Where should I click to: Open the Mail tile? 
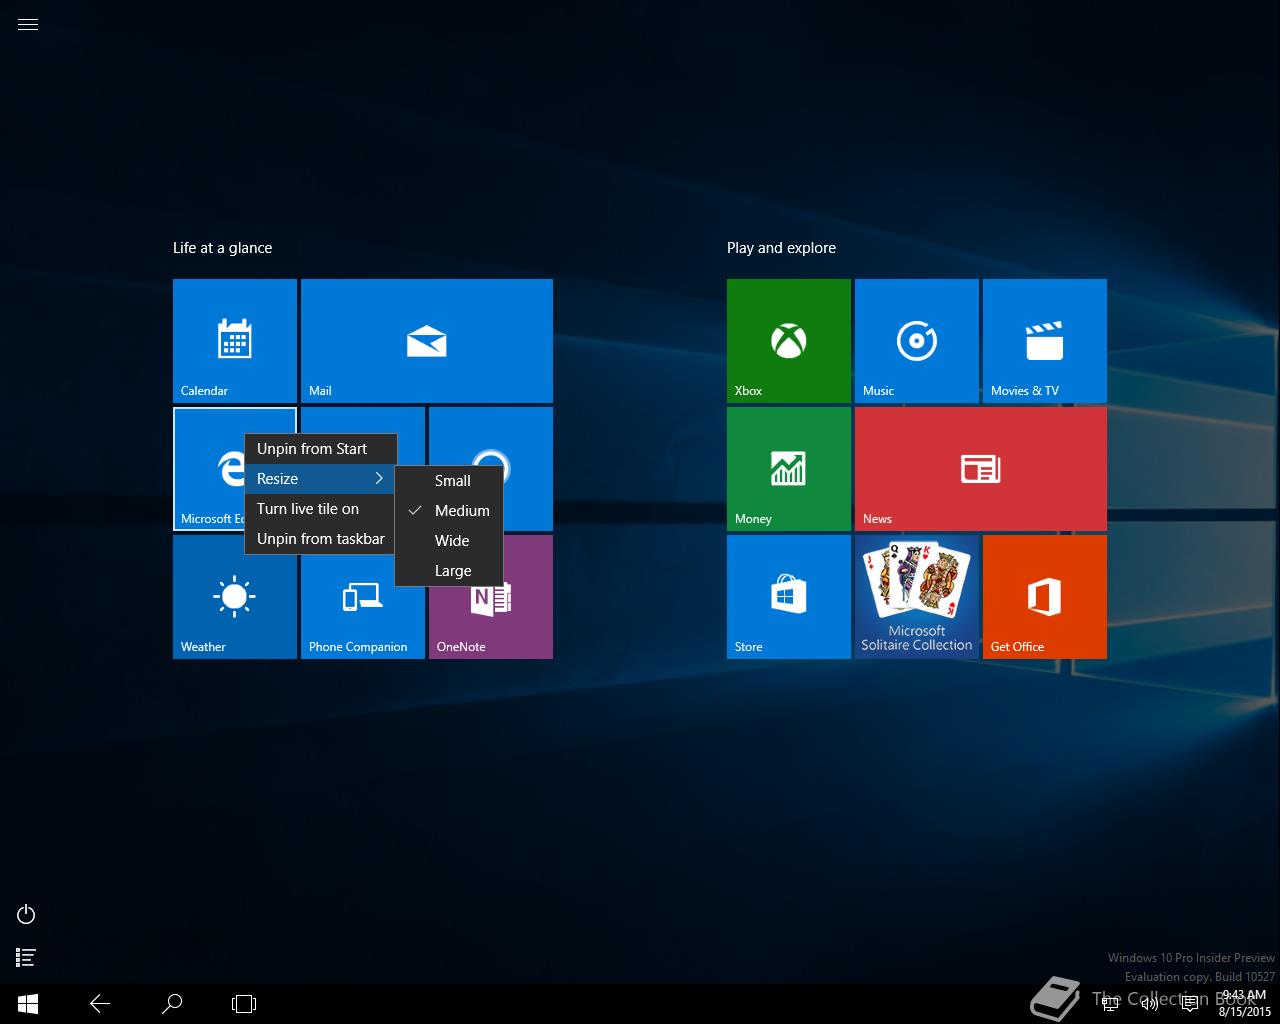427,341
